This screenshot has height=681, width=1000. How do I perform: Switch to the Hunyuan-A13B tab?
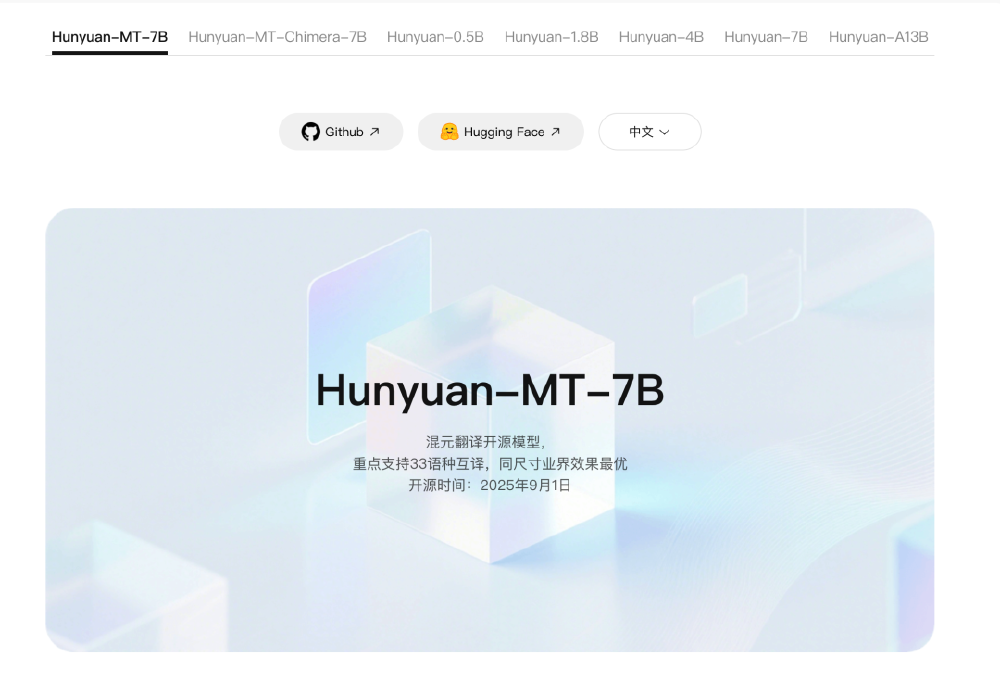tap(877, 36)
